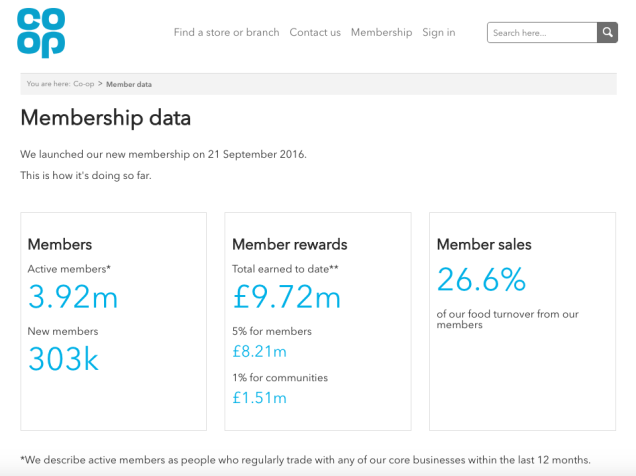Screen dimensions: 636x476
Task: Open the Membership nav link
Action: (x=381, y=32)
